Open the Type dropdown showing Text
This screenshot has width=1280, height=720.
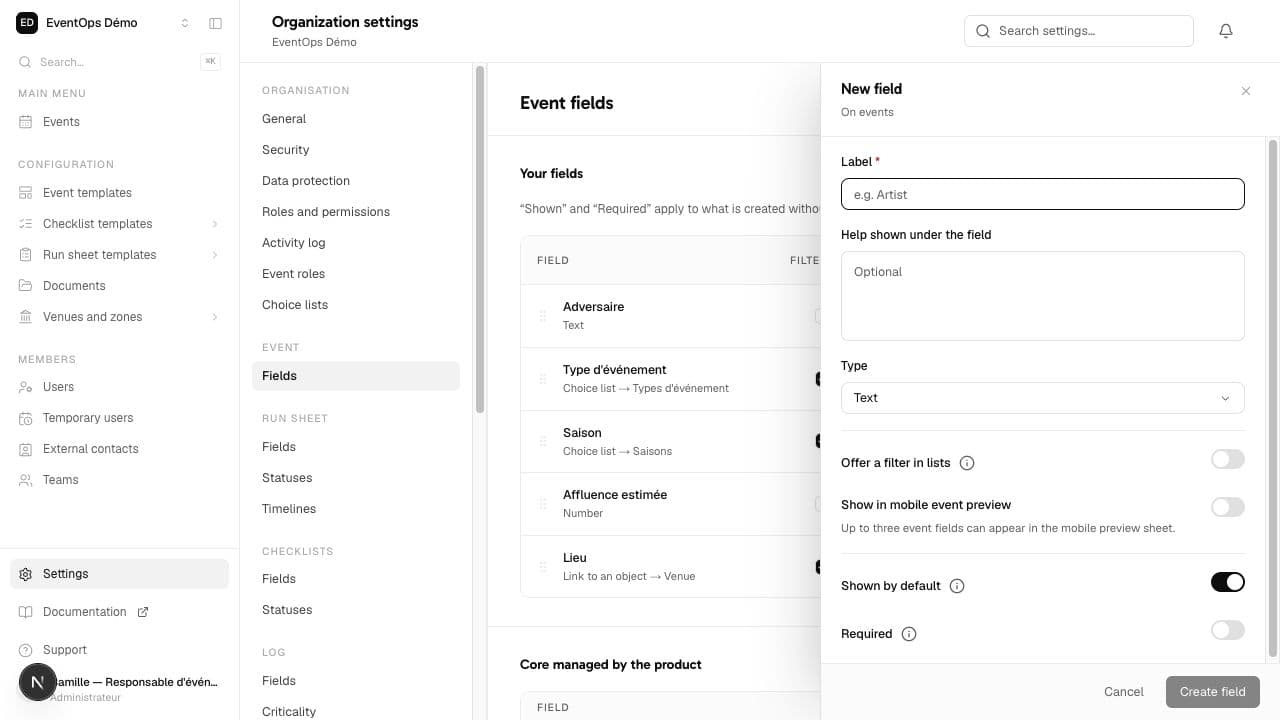pos(1043,398)
